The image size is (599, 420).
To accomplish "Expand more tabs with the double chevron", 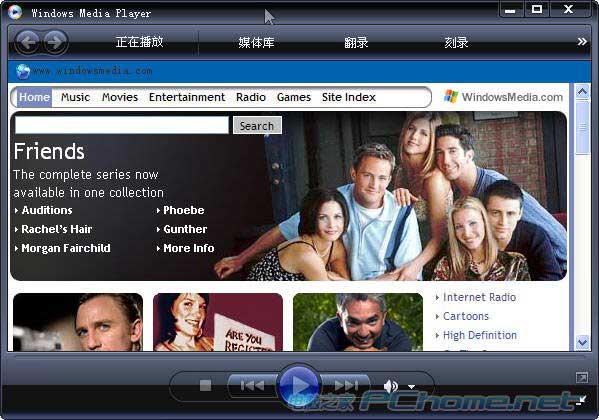I will tap(582, 41).
